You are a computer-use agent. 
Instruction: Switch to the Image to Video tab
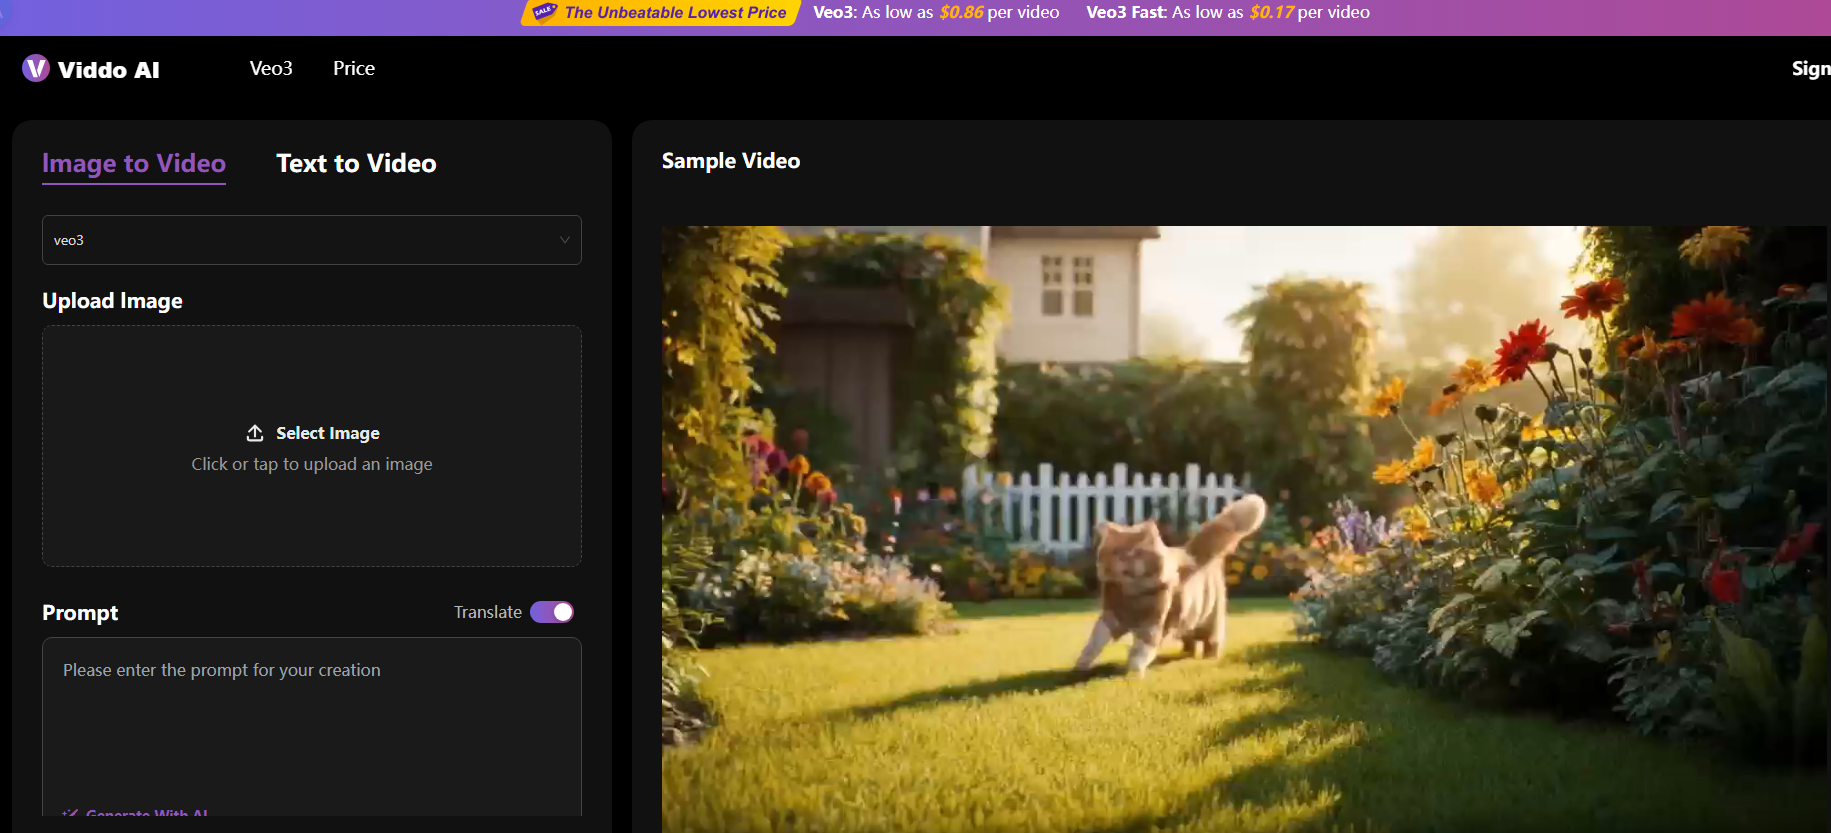pos(134,164)
